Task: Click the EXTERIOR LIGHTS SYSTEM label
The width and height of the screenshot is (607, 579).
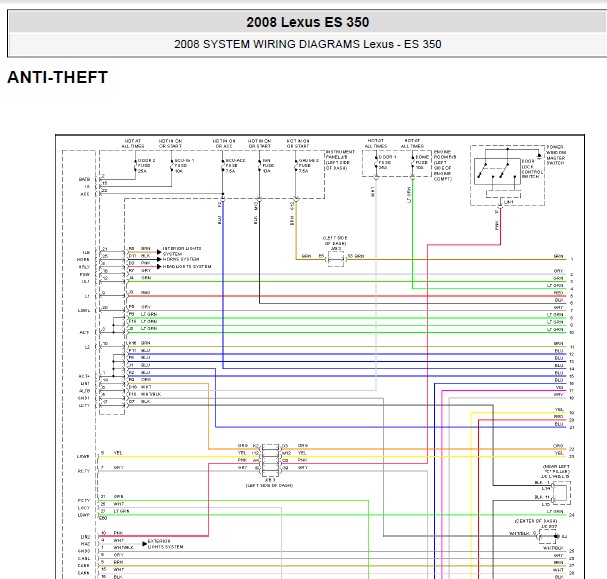Action: 165,544
